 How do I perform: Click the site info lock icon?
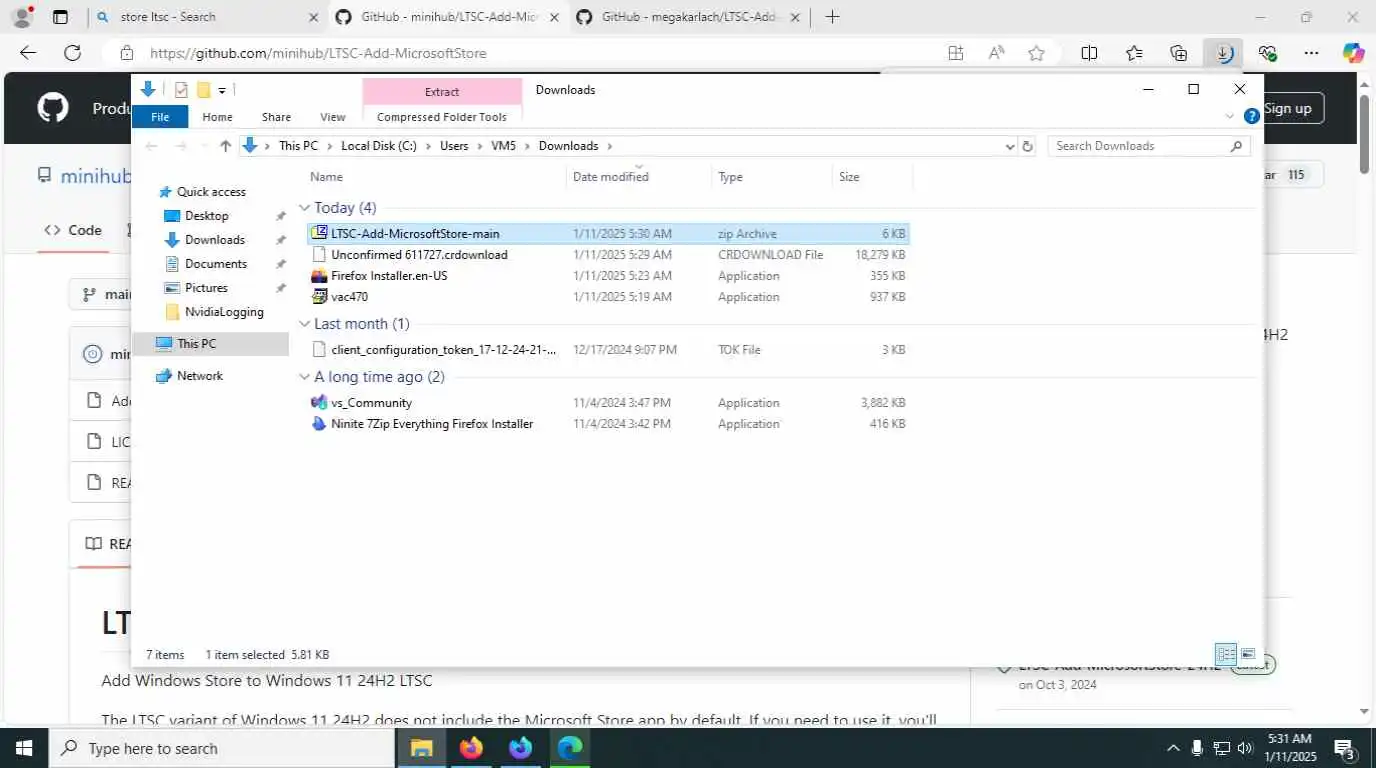click(126, 53)
